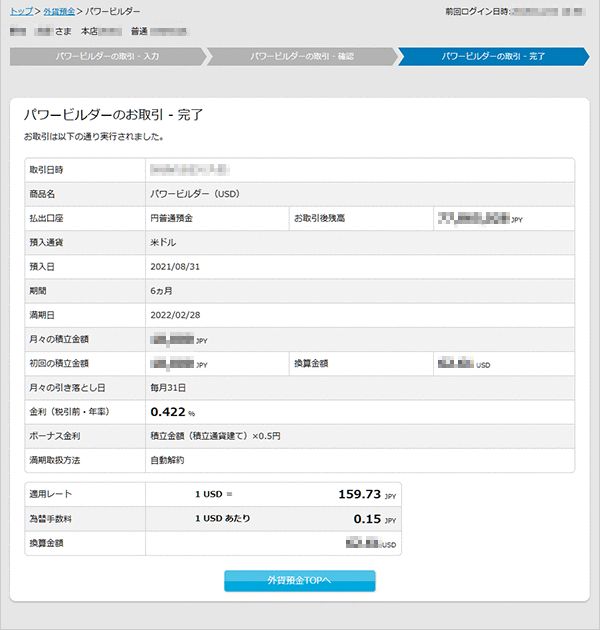Click the トップ breadcrumb link
The height and width of the screenshot is (630, 600).
21,11
